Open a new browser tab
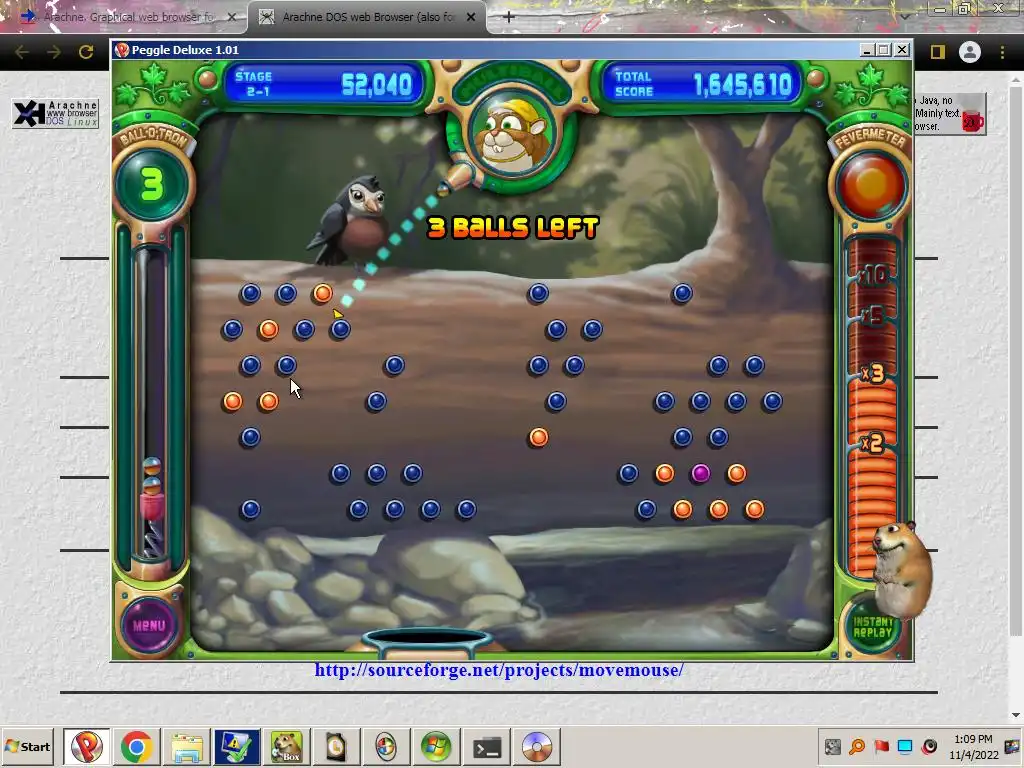Viewport: 1024px width, 768px height. click(x=509, y=17)
